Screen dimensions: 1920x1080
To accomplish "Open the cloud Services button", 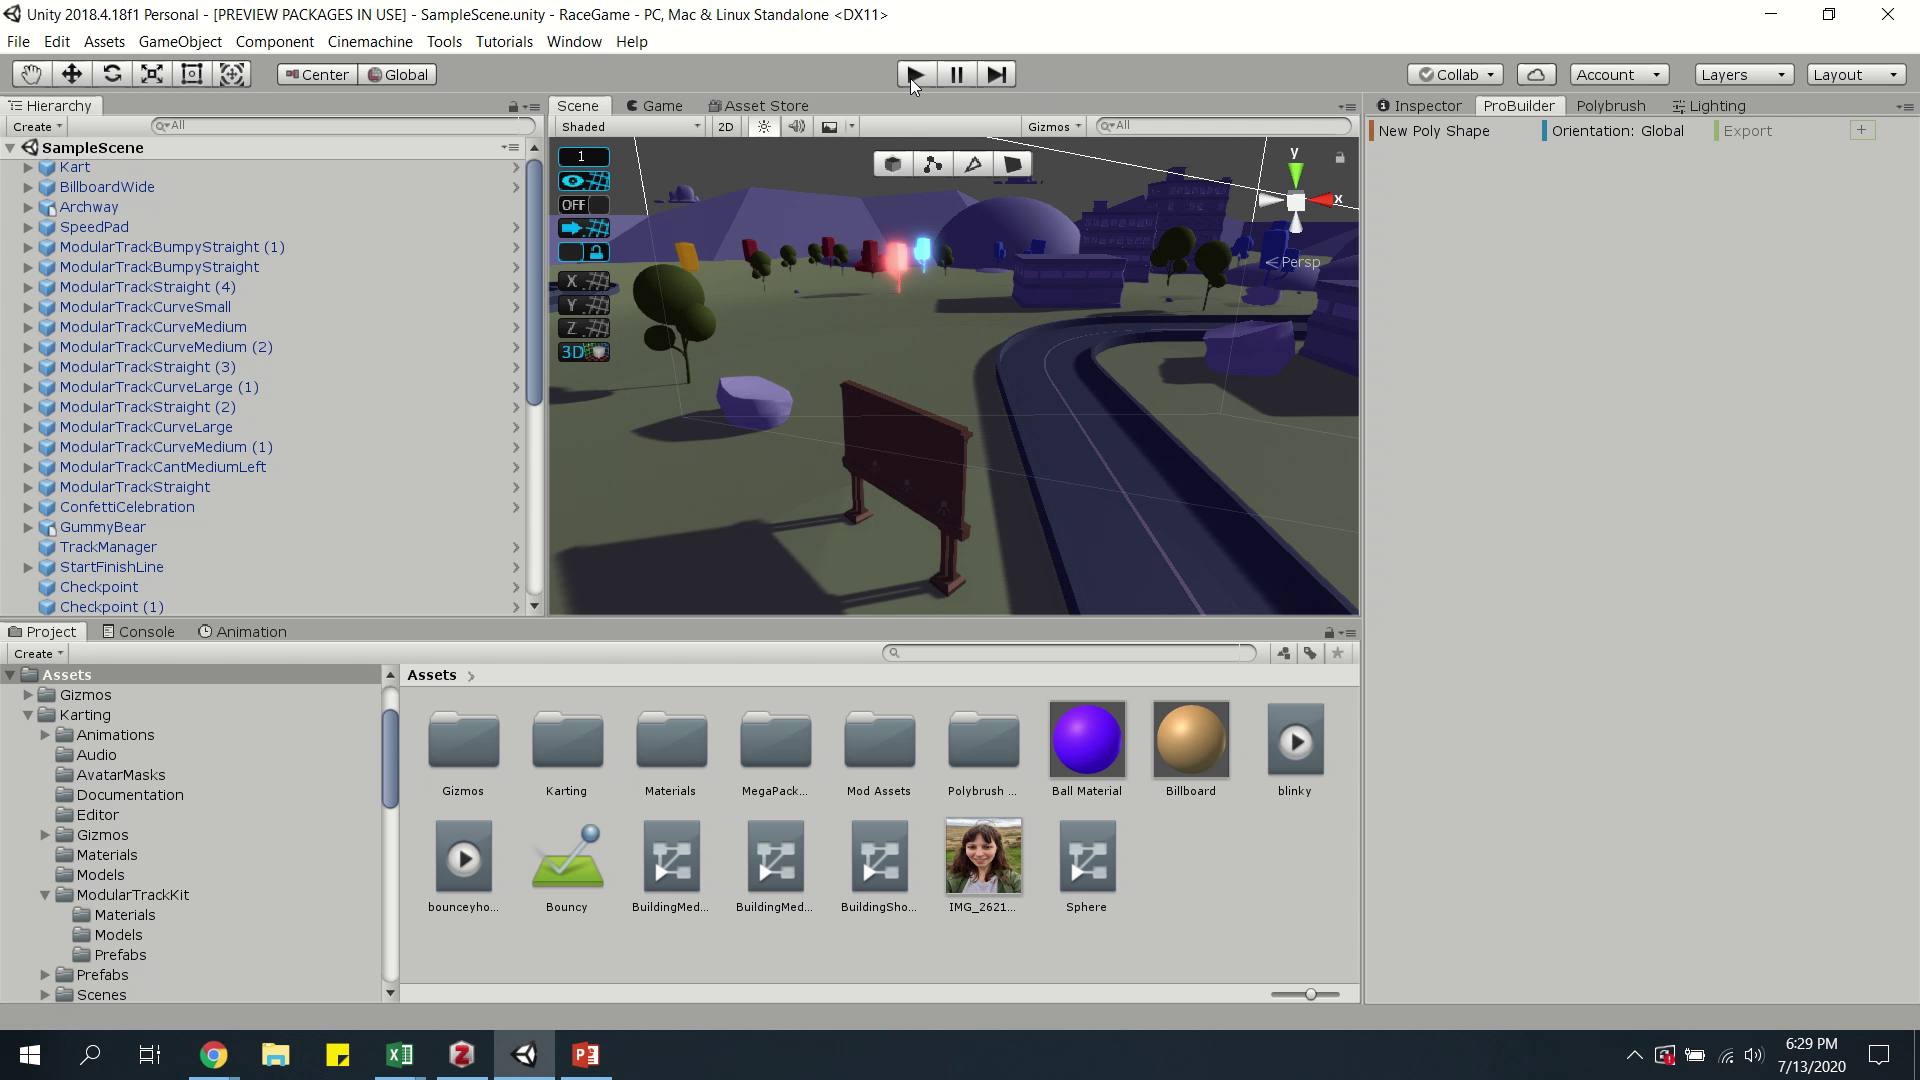I will pos(1536,74).
